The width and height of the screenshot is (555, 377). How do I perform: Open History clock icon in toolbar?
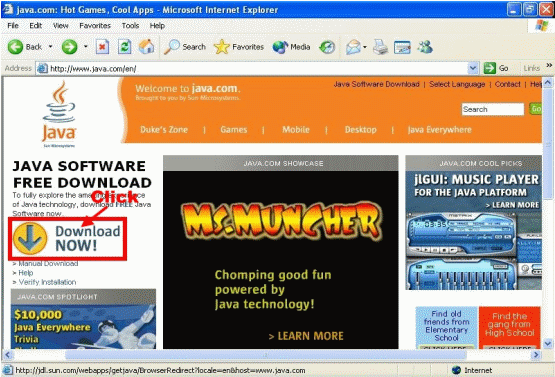(x=327, y=47)
